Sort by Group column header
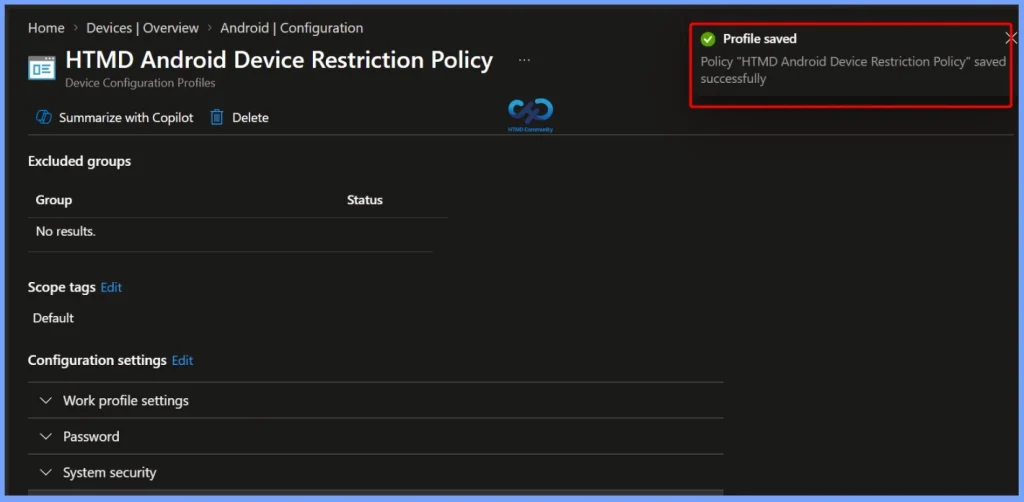This screenshot has height=502, width=1024. click(x=54, y=200)
